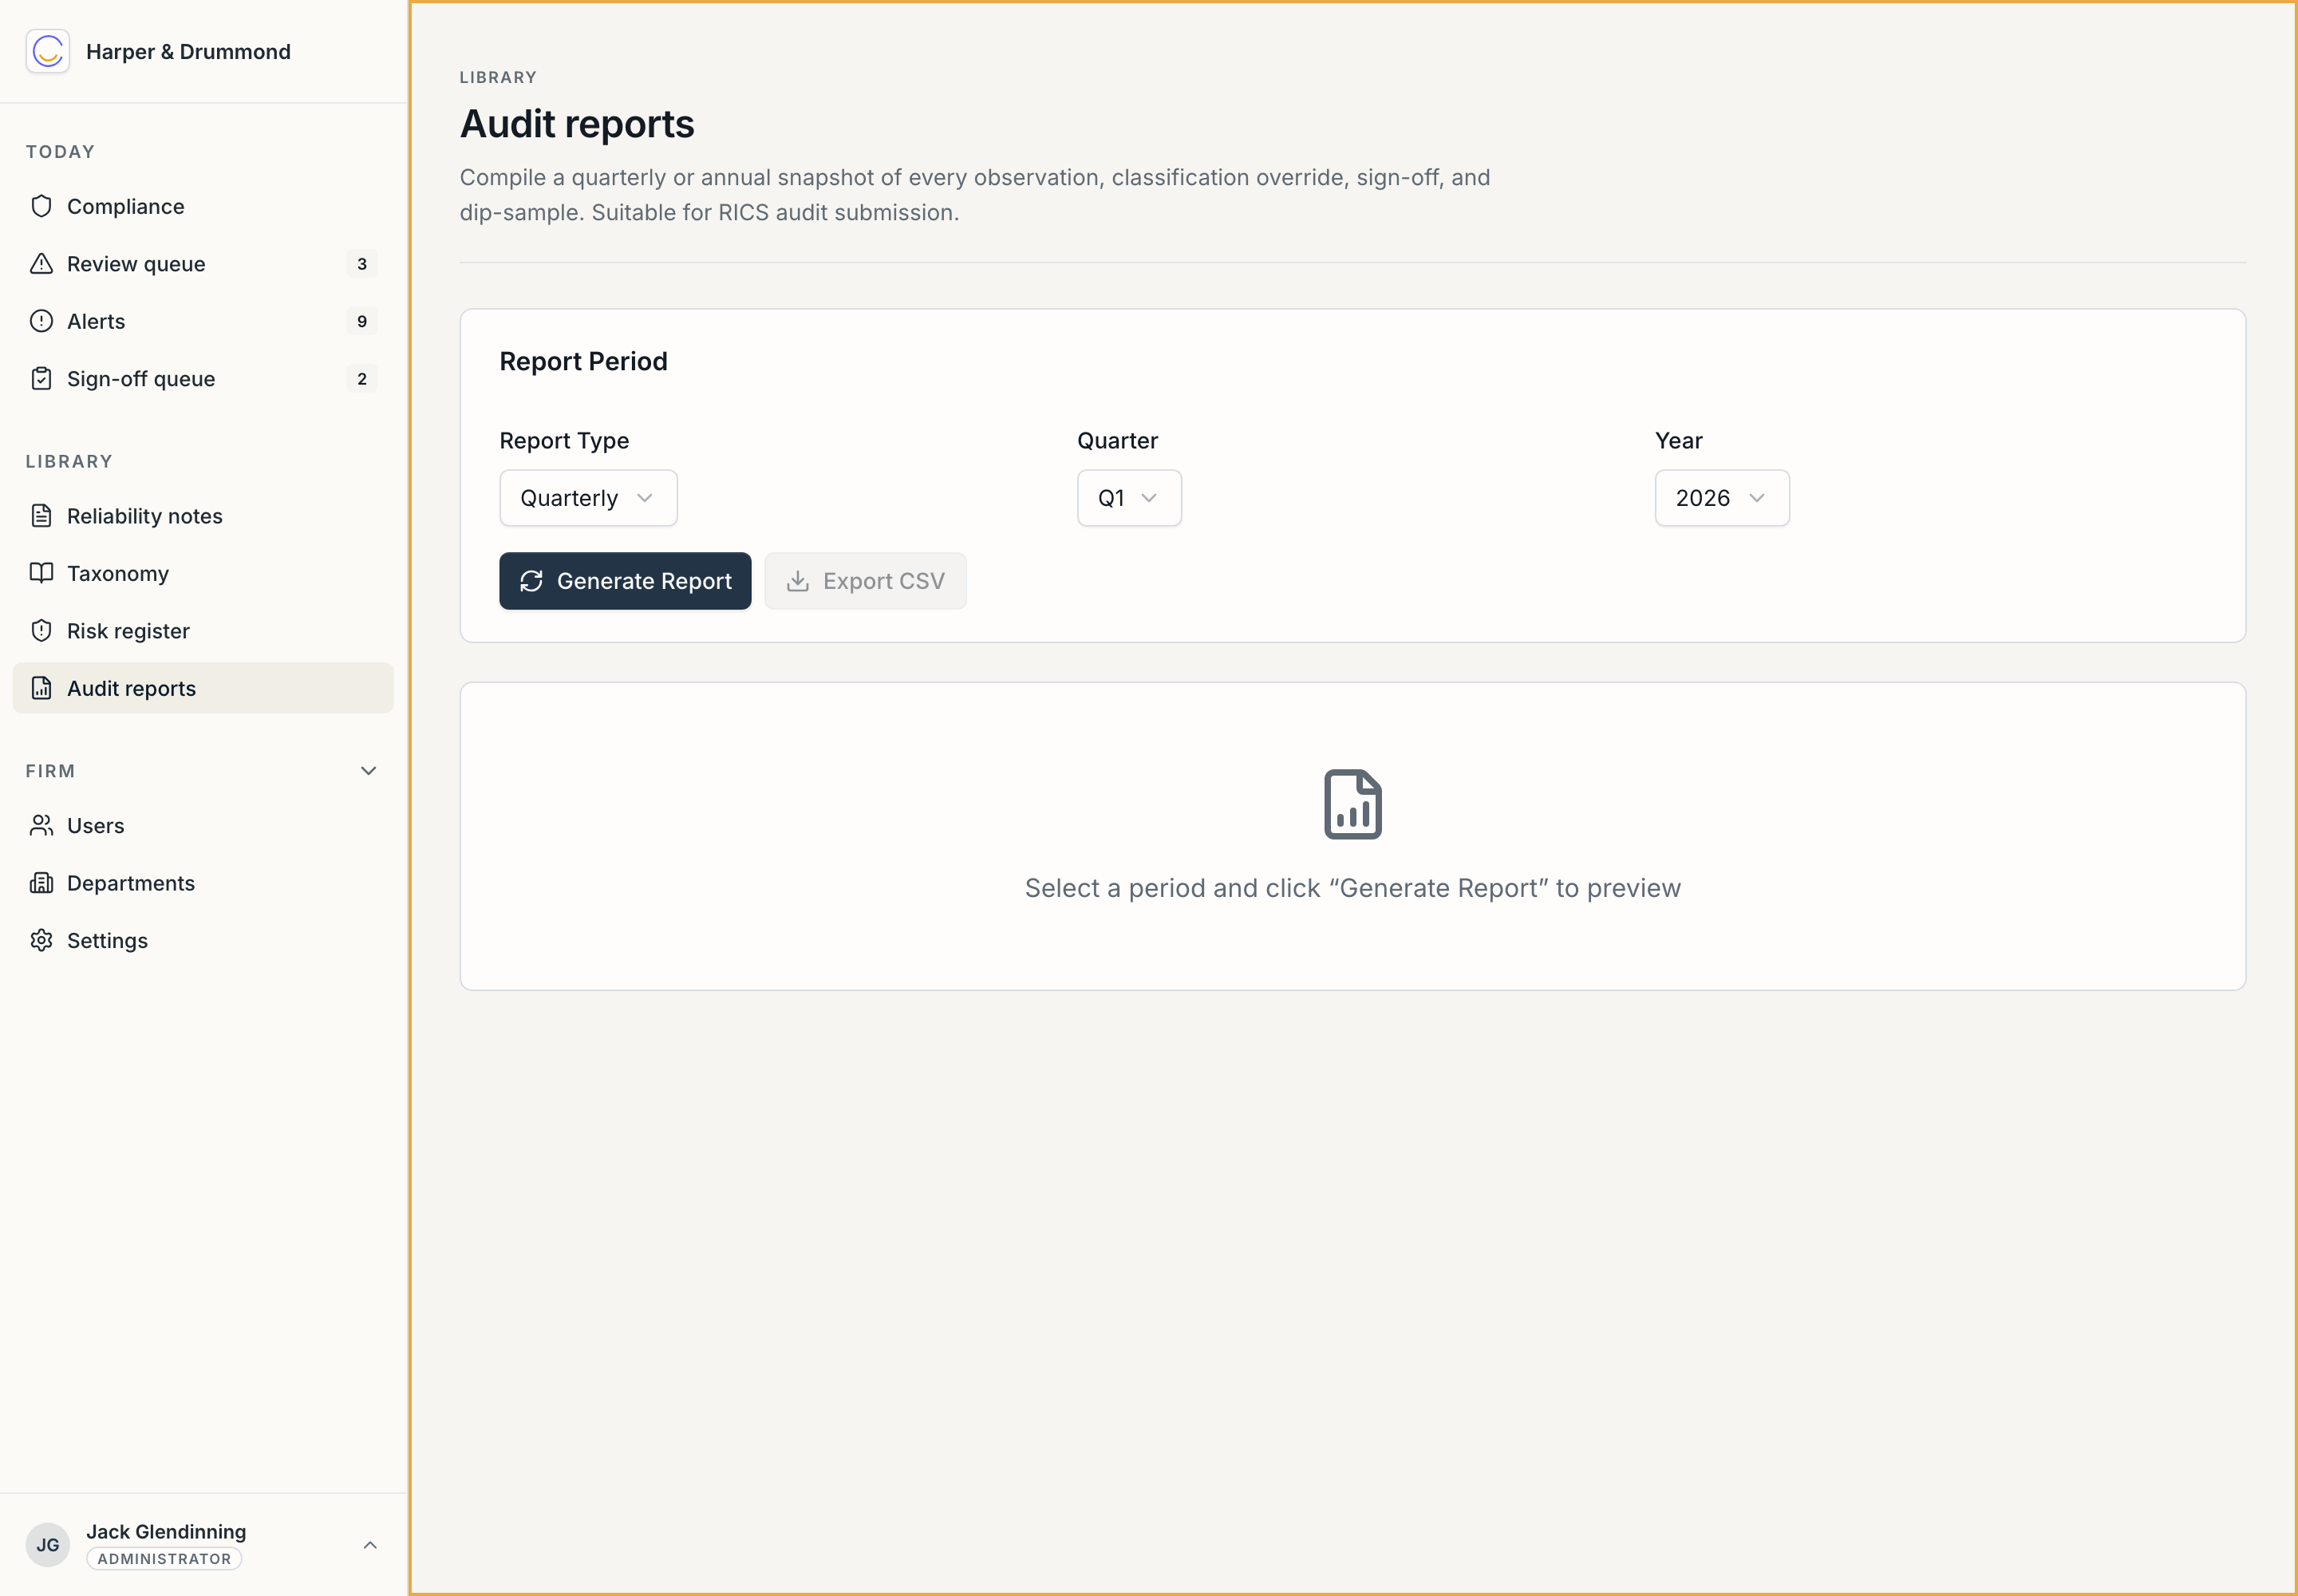Click the Harper & Drummond logo icon
The height and width of the screenshot is (1596, 2298).
pos(48,51)
